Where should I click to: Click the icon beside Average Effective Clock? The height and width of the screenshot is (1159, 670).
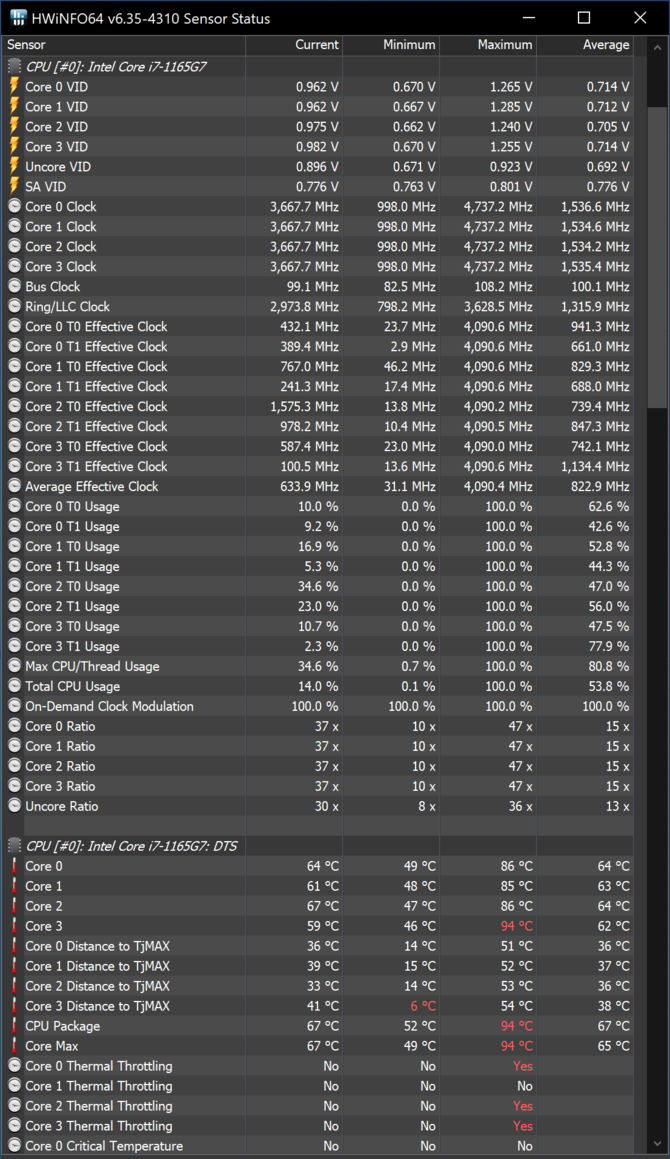coord(14,486)
